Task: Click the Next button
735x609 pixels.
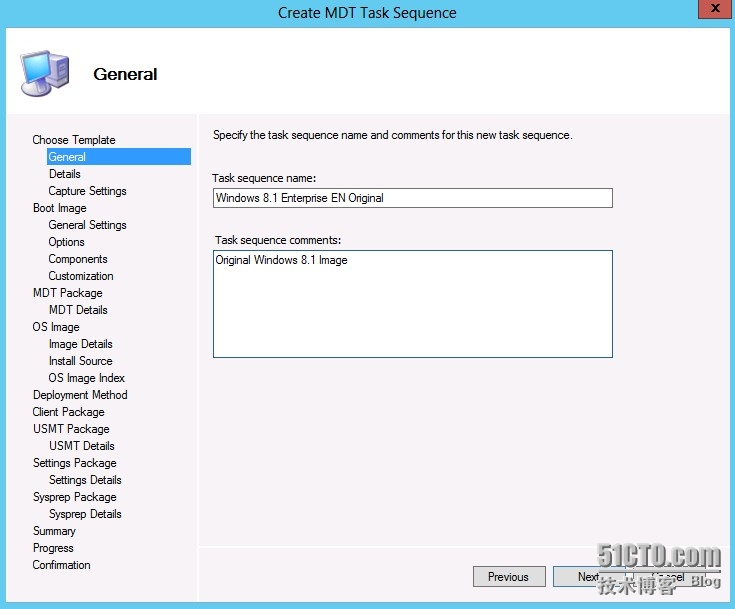Action: click(589, 577)
